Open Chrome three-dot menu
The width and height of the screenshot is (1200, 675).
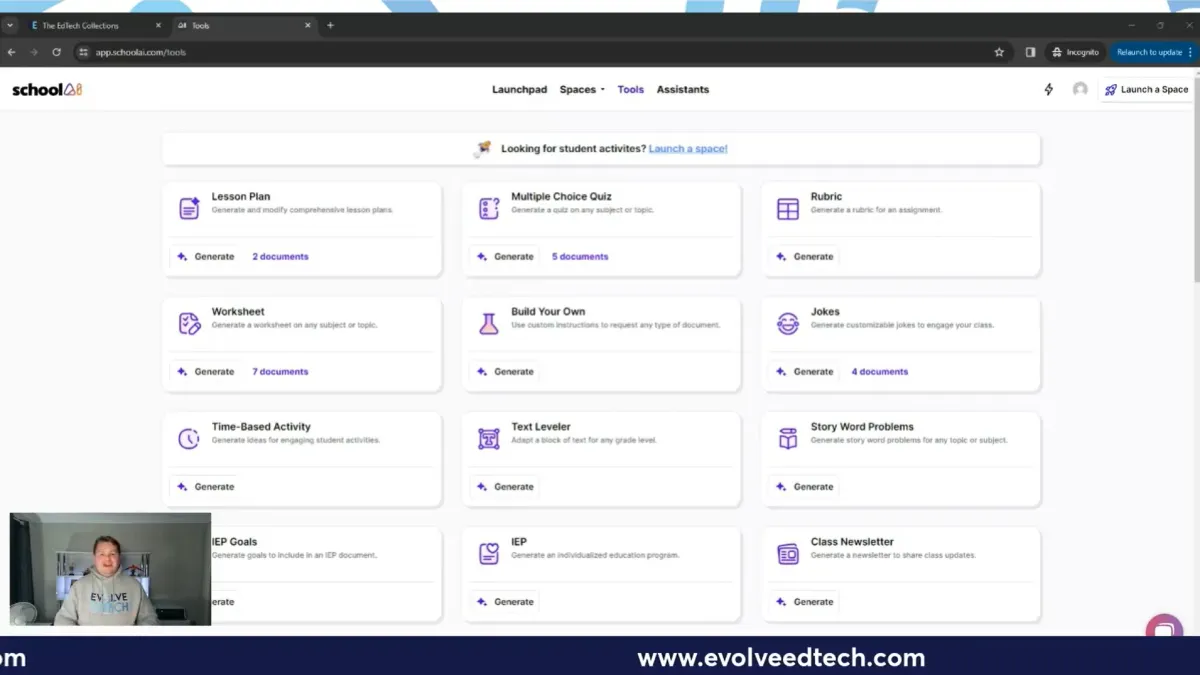point(1190,52)
